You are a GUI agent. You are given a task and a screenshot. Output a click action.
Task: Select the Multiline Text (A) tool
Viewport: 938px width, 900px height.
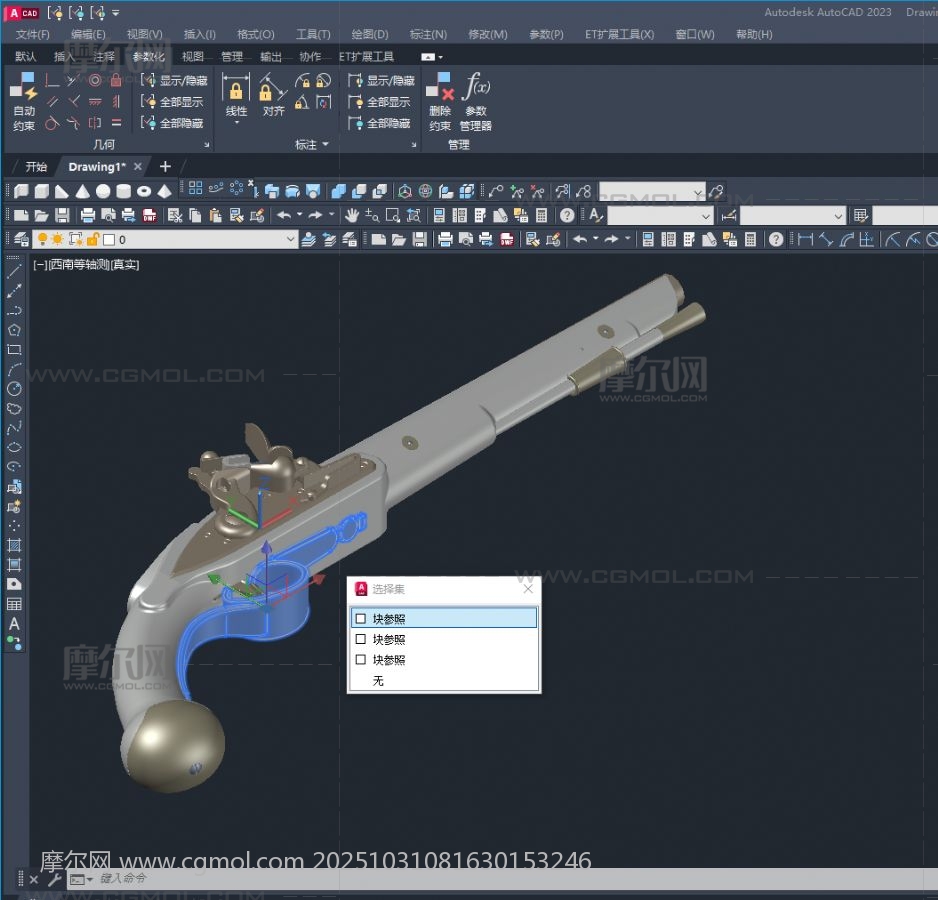click(x=14, y=623)
